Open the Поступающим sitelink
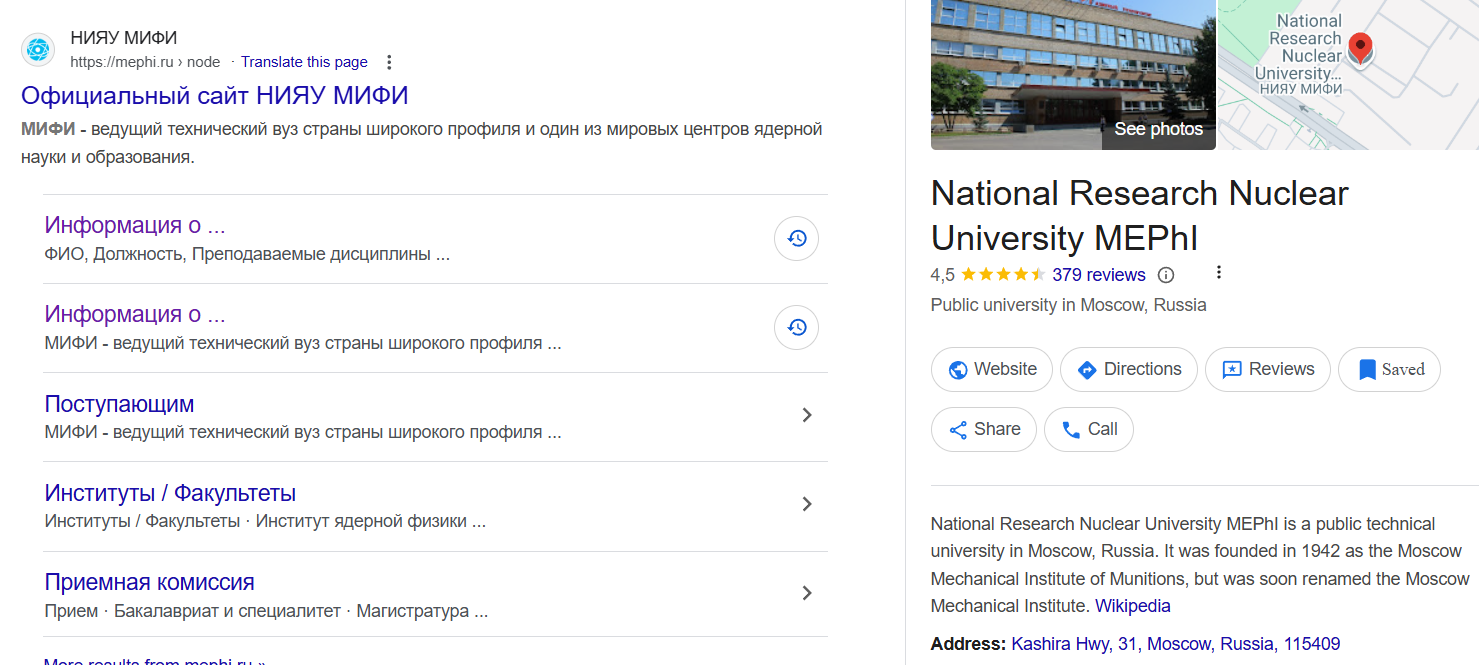The width and height of the screenshot is (1479, 665). coord(120,404)
